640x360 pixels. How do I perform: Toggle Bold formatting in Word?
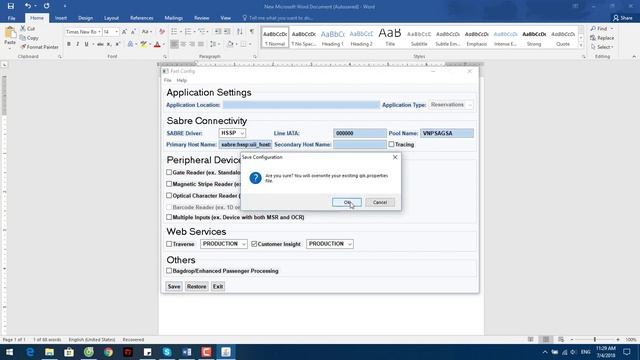[69, 44]
